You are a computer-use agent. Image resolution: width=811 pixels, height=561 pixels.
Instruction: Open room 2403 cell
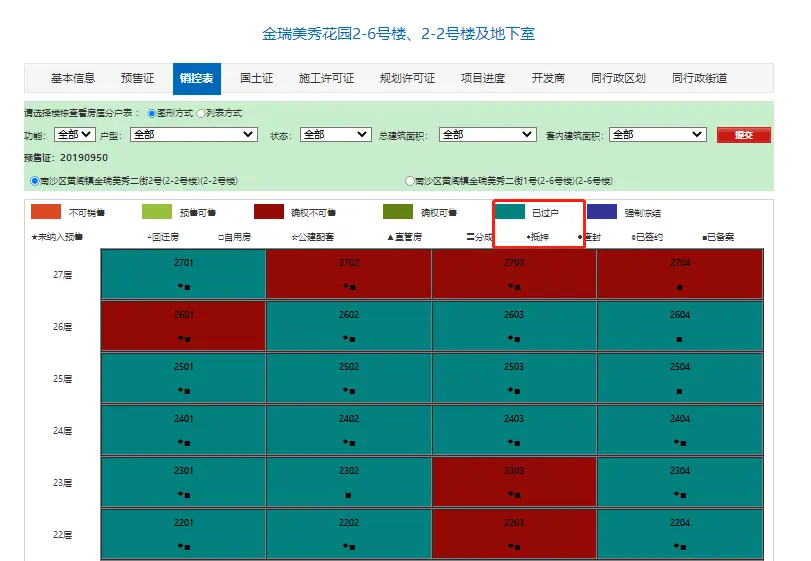click(514, 430)
